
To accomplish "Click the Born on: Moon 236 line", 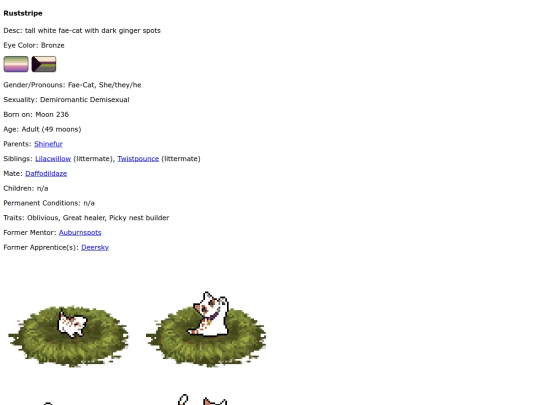I will coord(36,114).
